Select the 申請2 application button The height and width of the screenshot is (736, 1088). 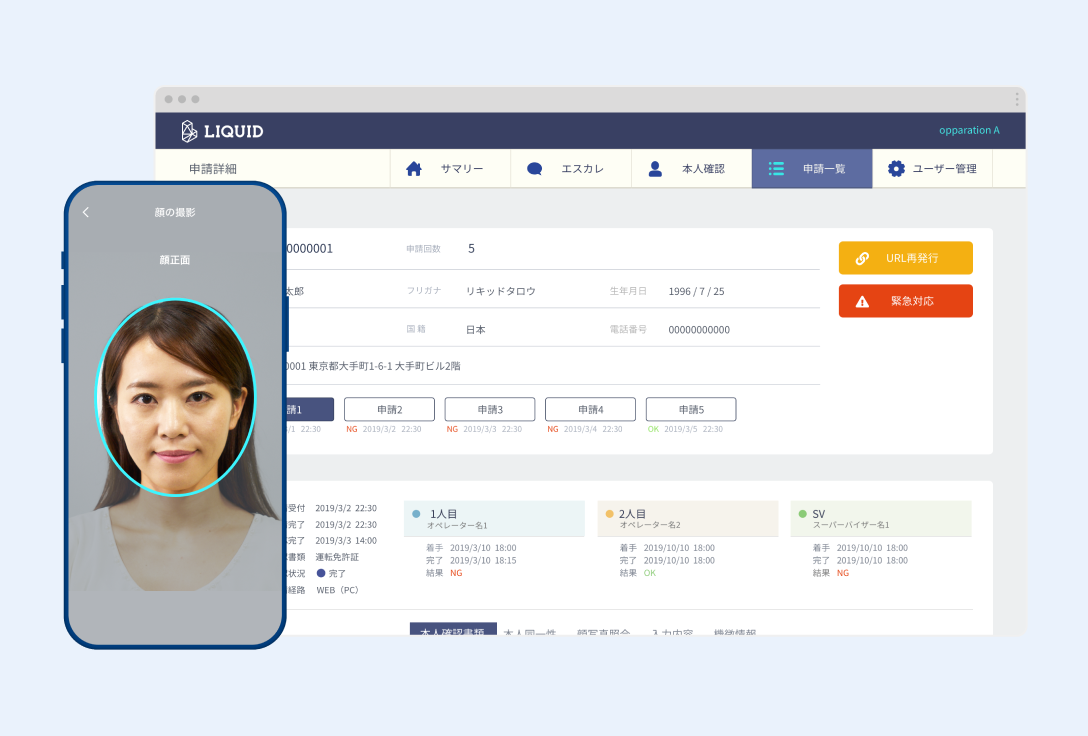389,409
